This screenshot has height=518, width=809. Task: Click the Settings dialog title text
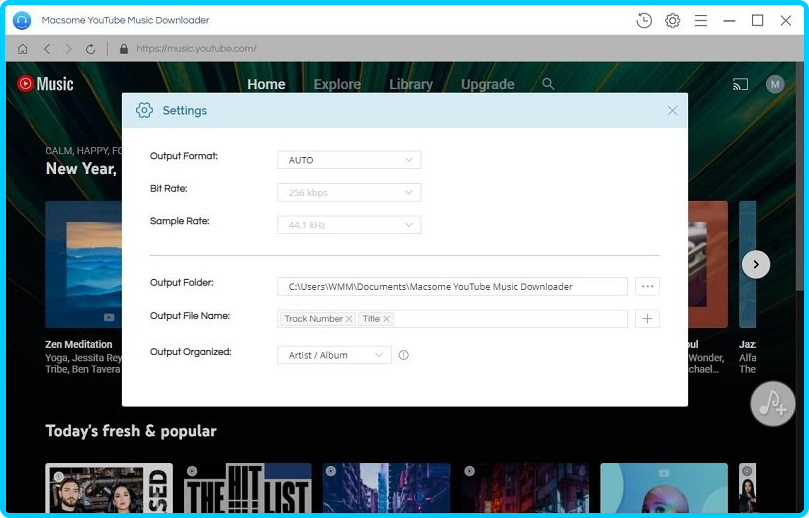(x=185, y=110)
